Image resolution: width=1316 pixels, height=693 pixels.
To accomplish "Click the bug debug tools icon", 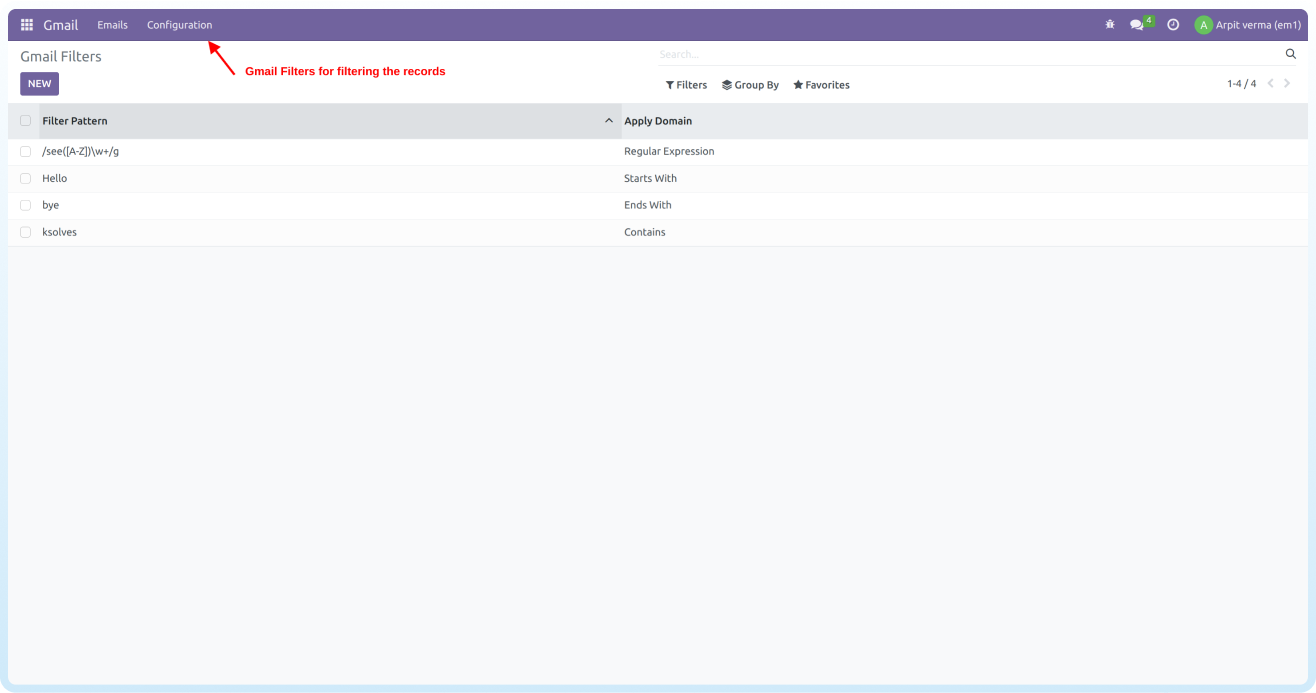I will 1110,25.
